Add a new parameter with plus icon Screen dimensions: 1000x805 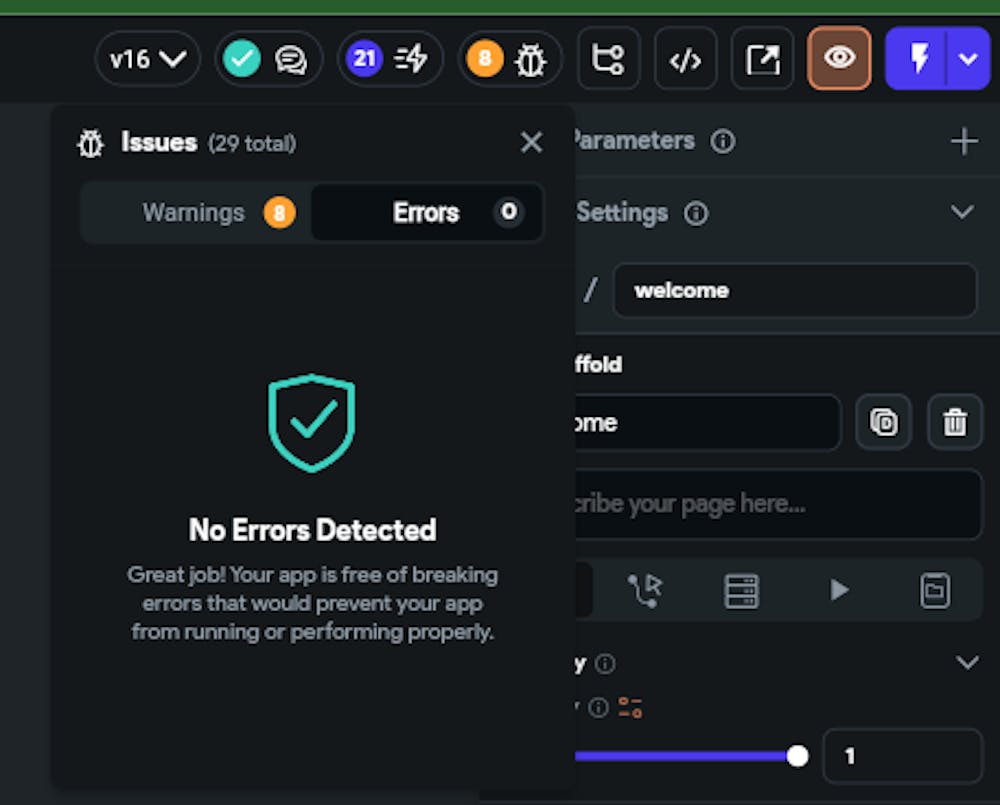point(964,141)
